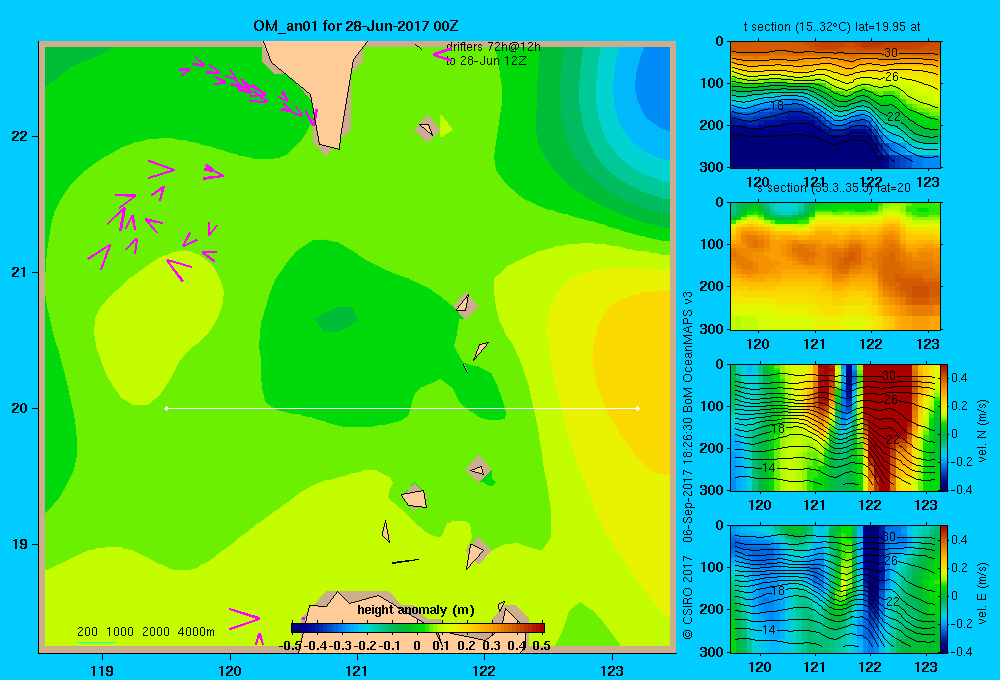This screenshot has width=1000, height=680.
Task: Click the large magenta drifter arrow near 120E bottom
Action: 244,618
